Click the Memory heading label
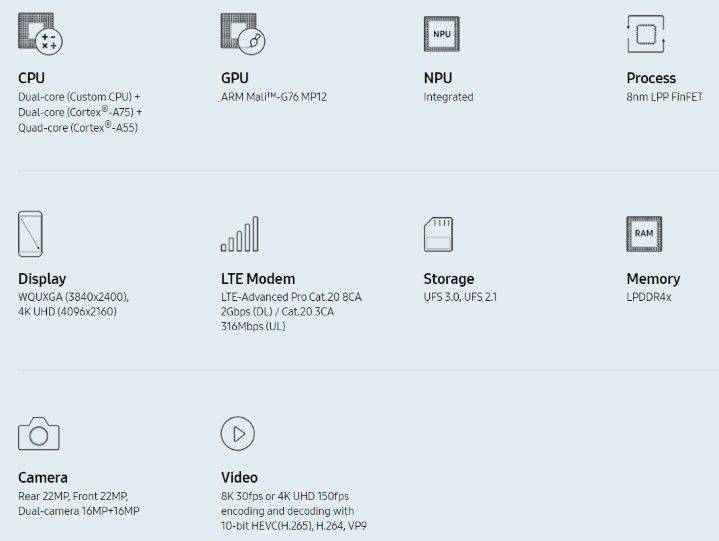The image size is (719, 541). 653,279
